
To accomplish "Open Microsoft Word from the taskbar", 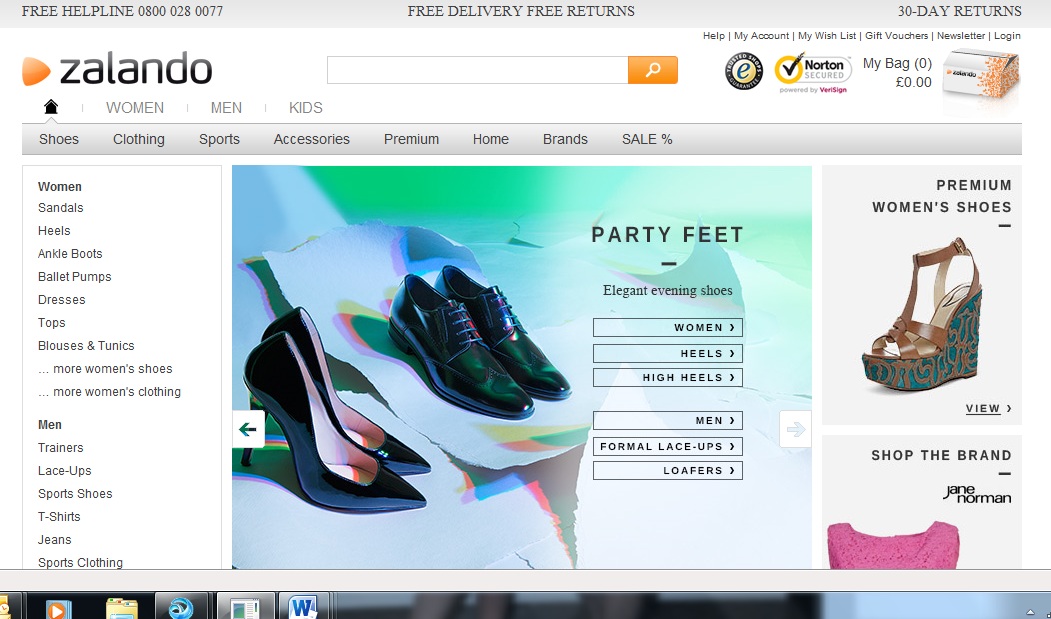I will point(303,604).
